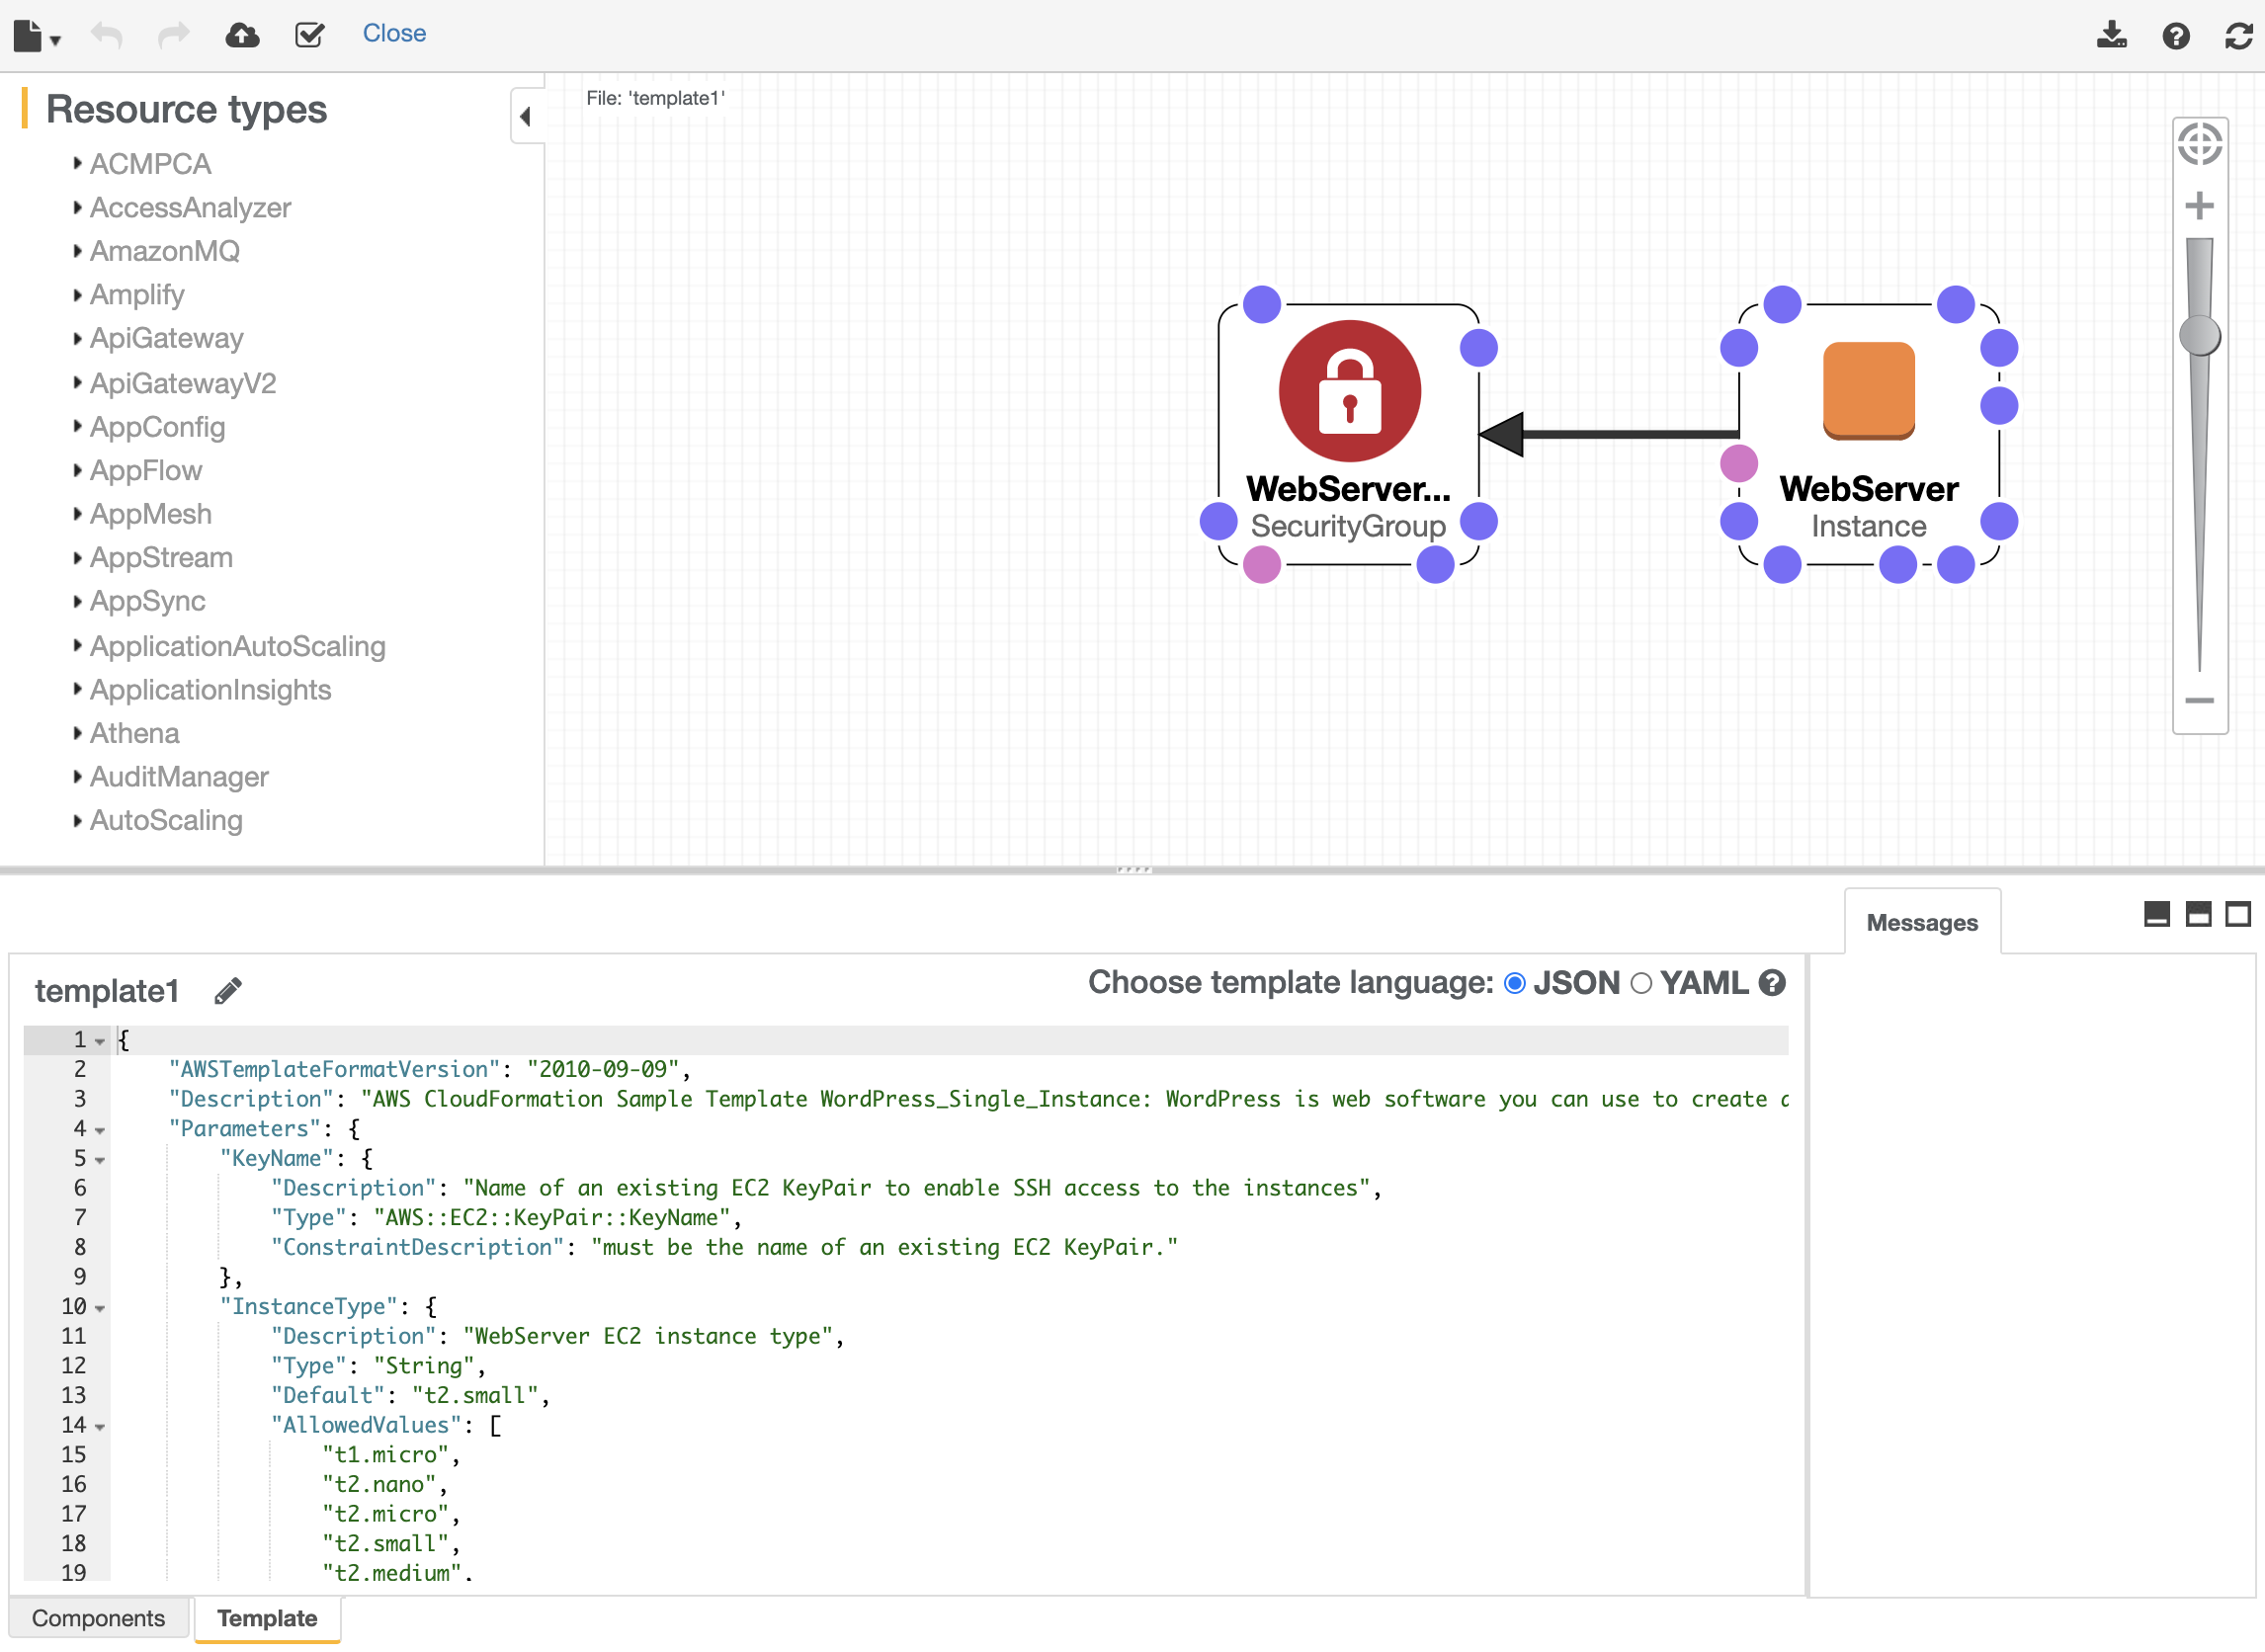Open the Messages tab

[x=1921, y=922]
